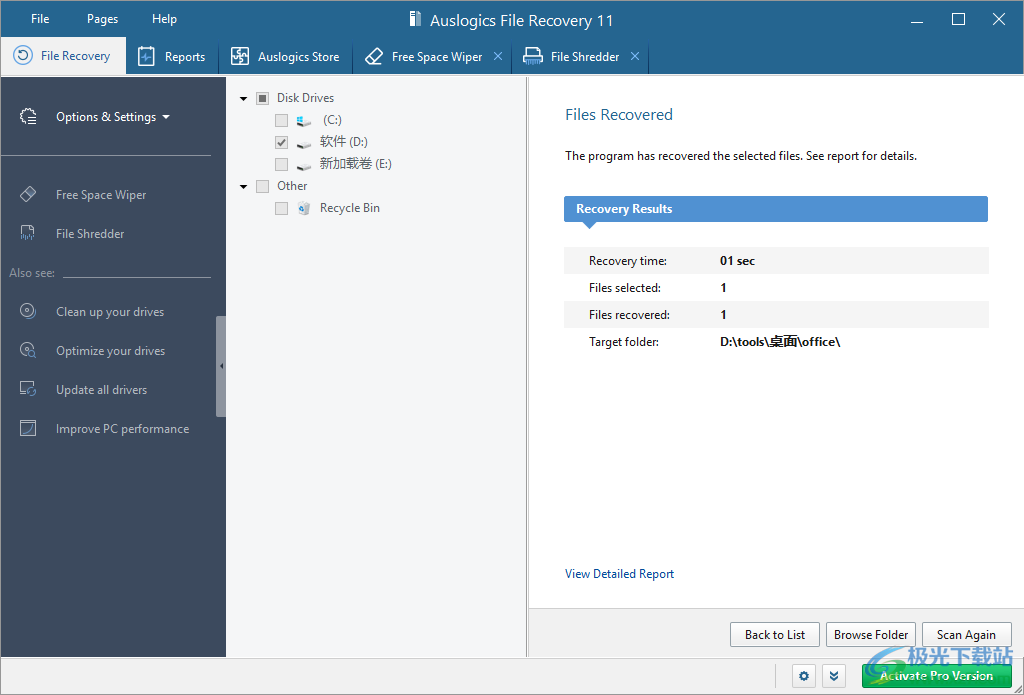Click the Scan Again button
The height and width of the screenshot is (695, 1024).
(966, 634)
